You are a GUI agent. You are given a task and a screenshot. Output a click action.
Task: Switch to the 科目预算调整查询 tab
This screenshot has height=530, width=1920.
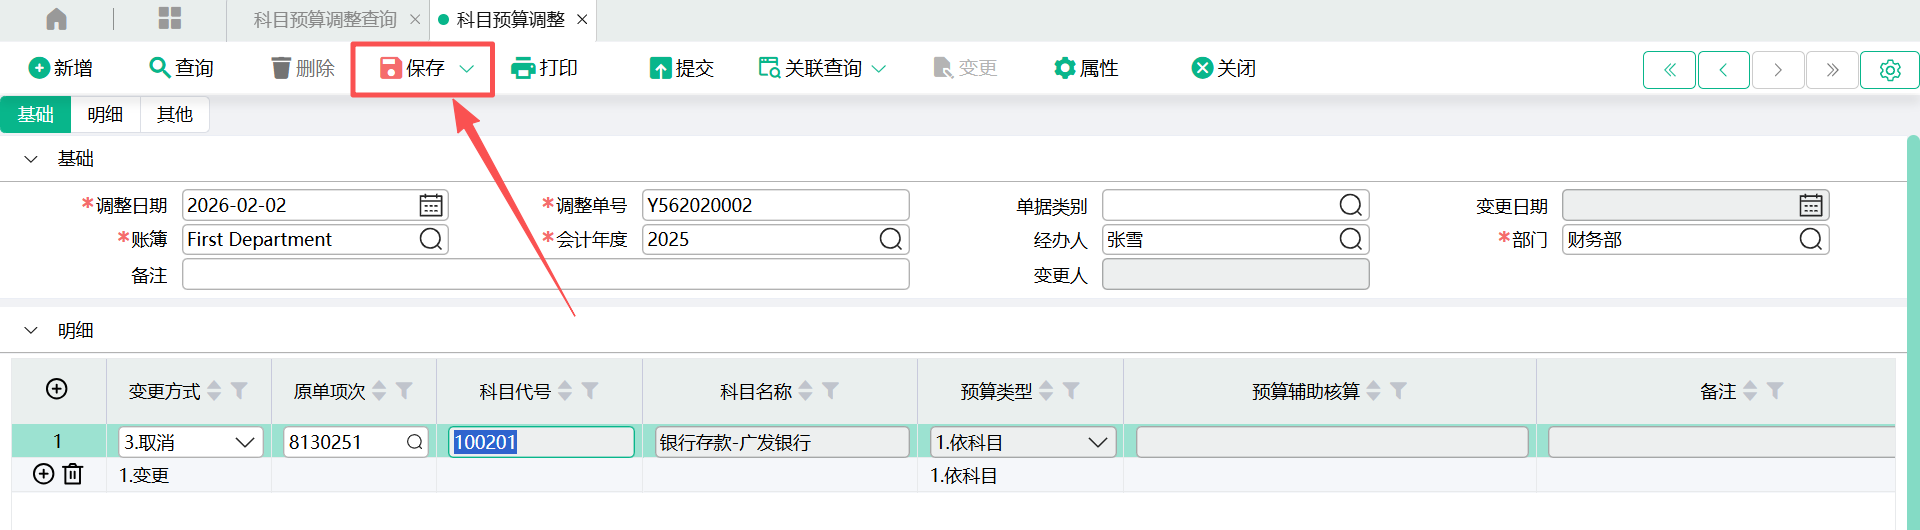click(324, 20)
